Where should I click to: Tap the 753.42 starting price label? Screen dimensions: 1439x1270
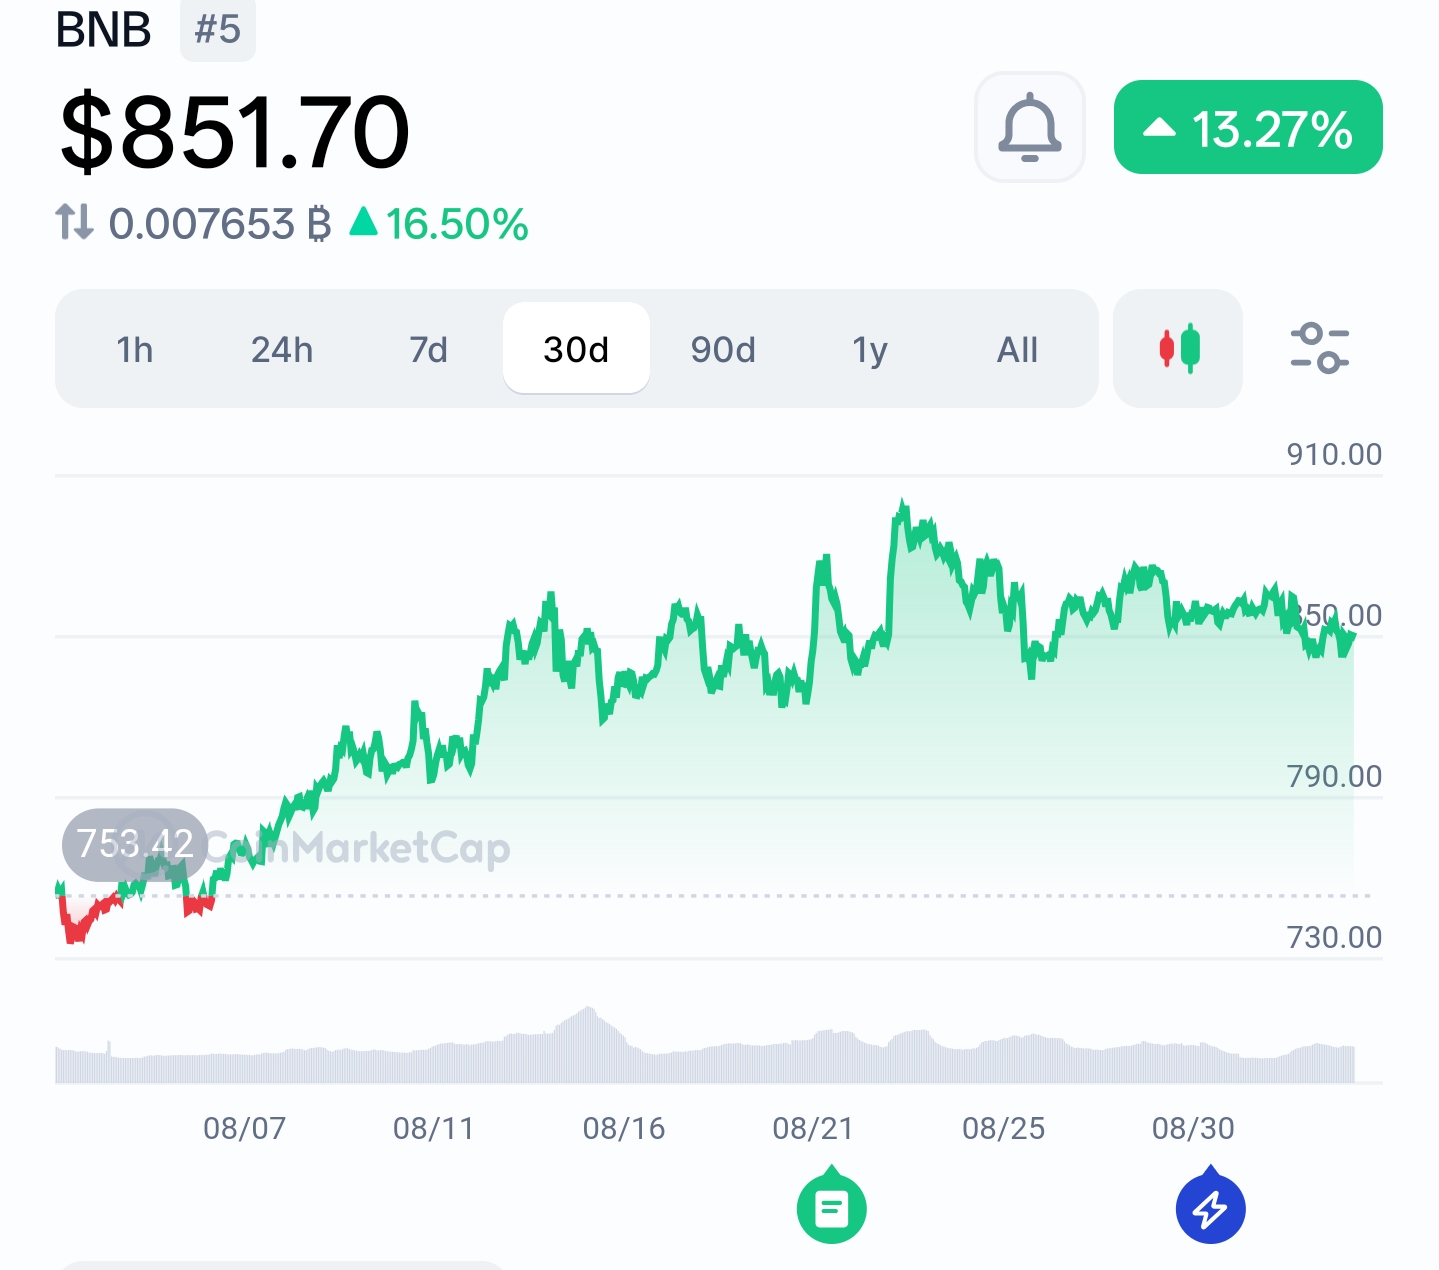[x=135, y=844]
